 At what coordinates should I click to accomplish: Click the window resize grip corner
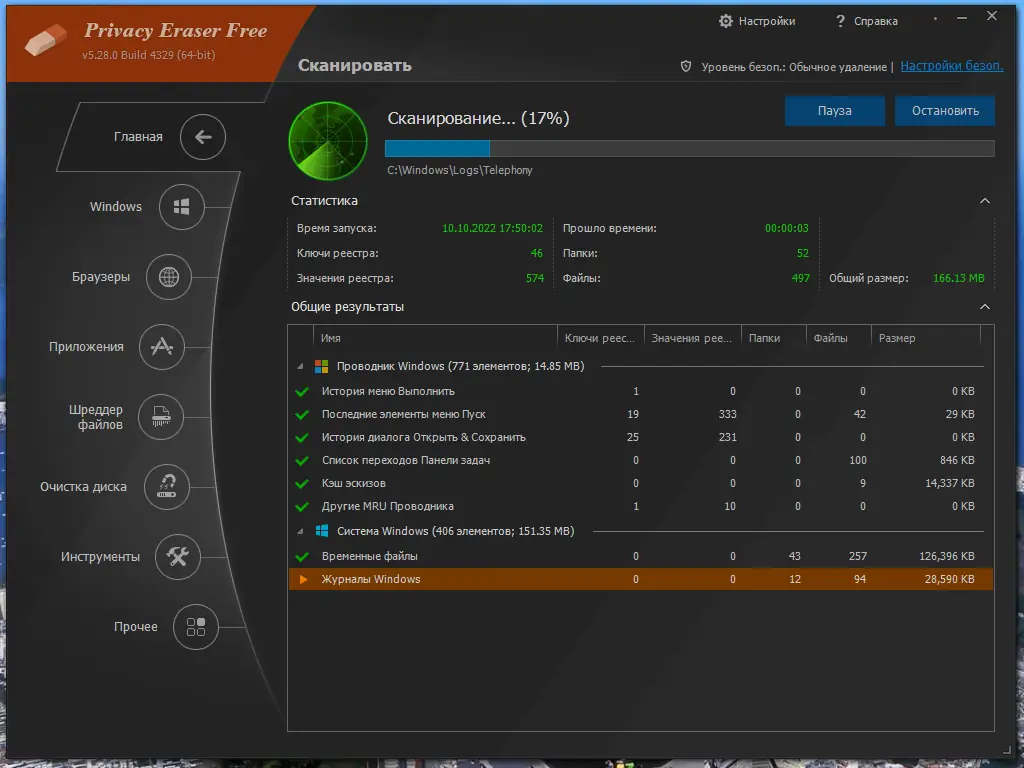[x=1006, y=751]
